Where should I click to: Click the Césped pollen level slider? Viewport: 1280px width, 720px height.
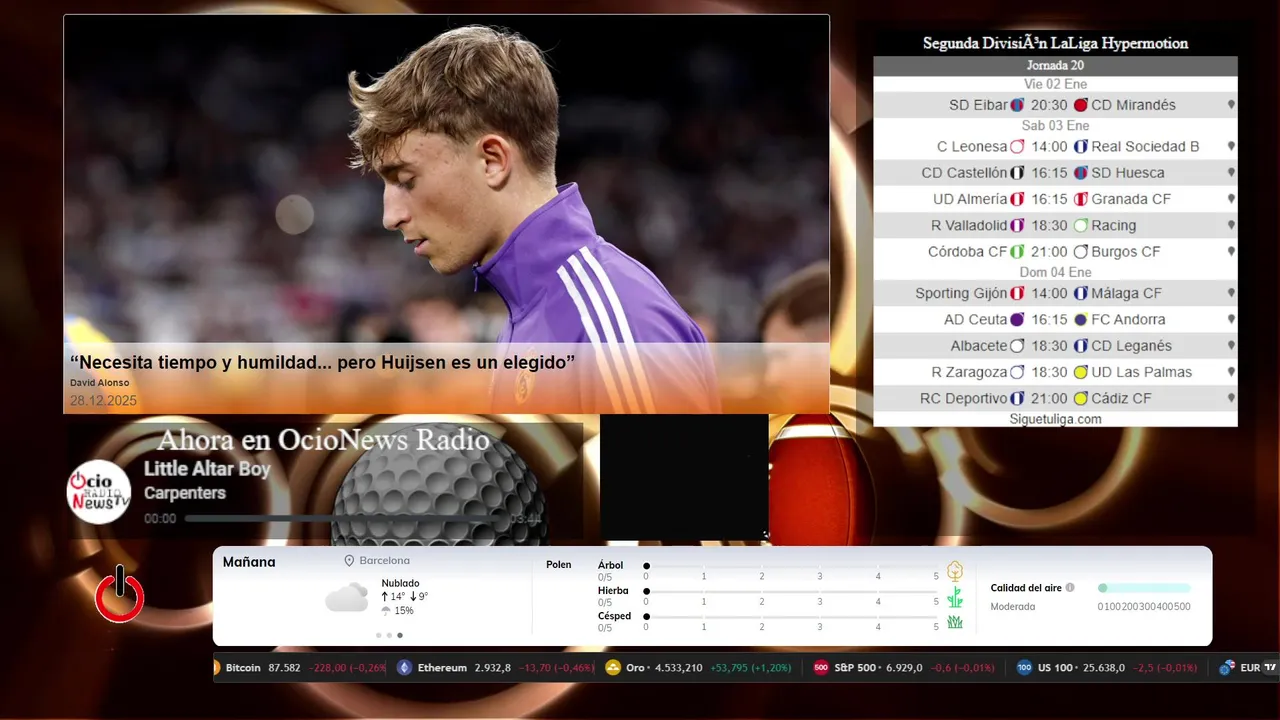coord(792,616)
